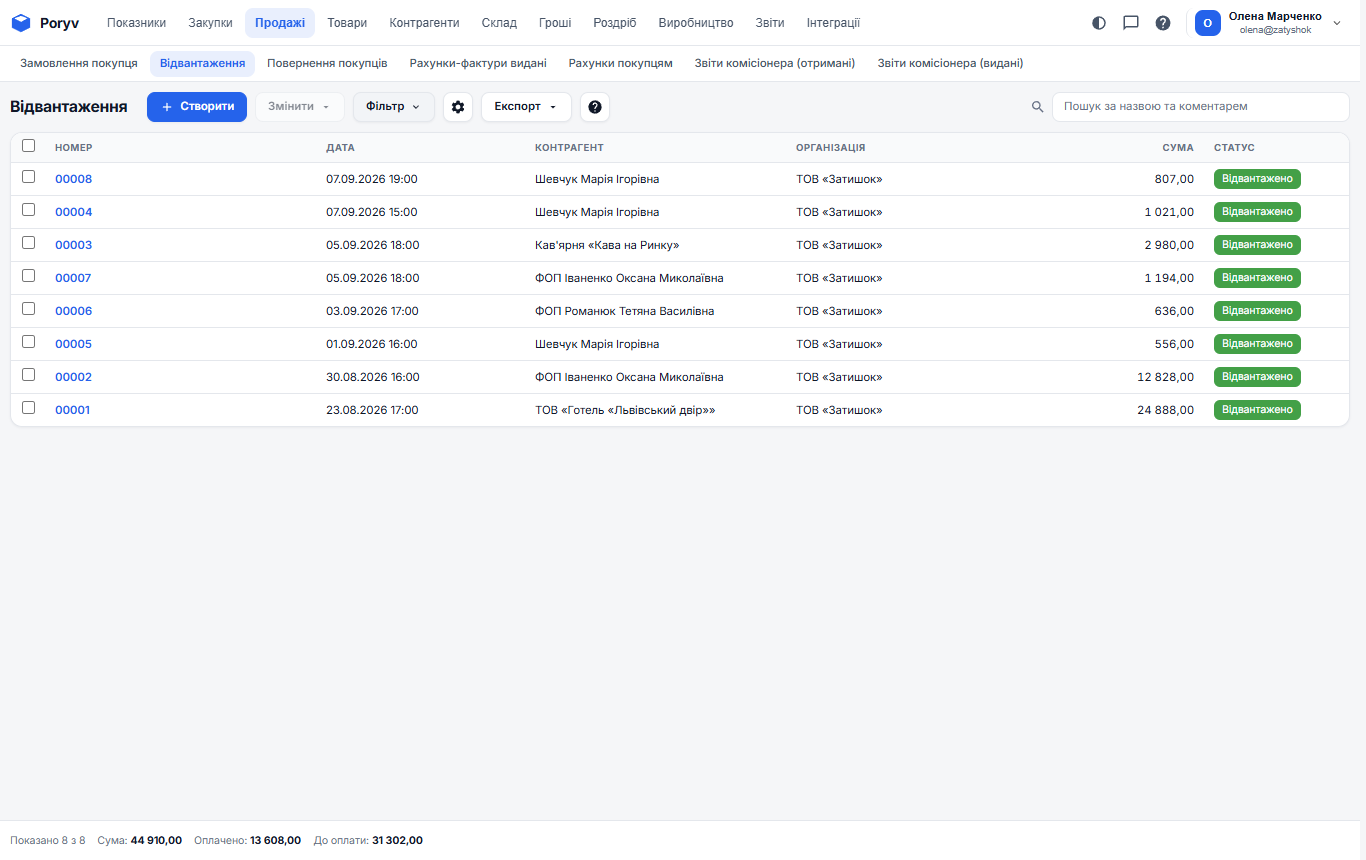Select all rows with the header checkbox
Viewport: 1366px width, 860px height.
(29, 145)
